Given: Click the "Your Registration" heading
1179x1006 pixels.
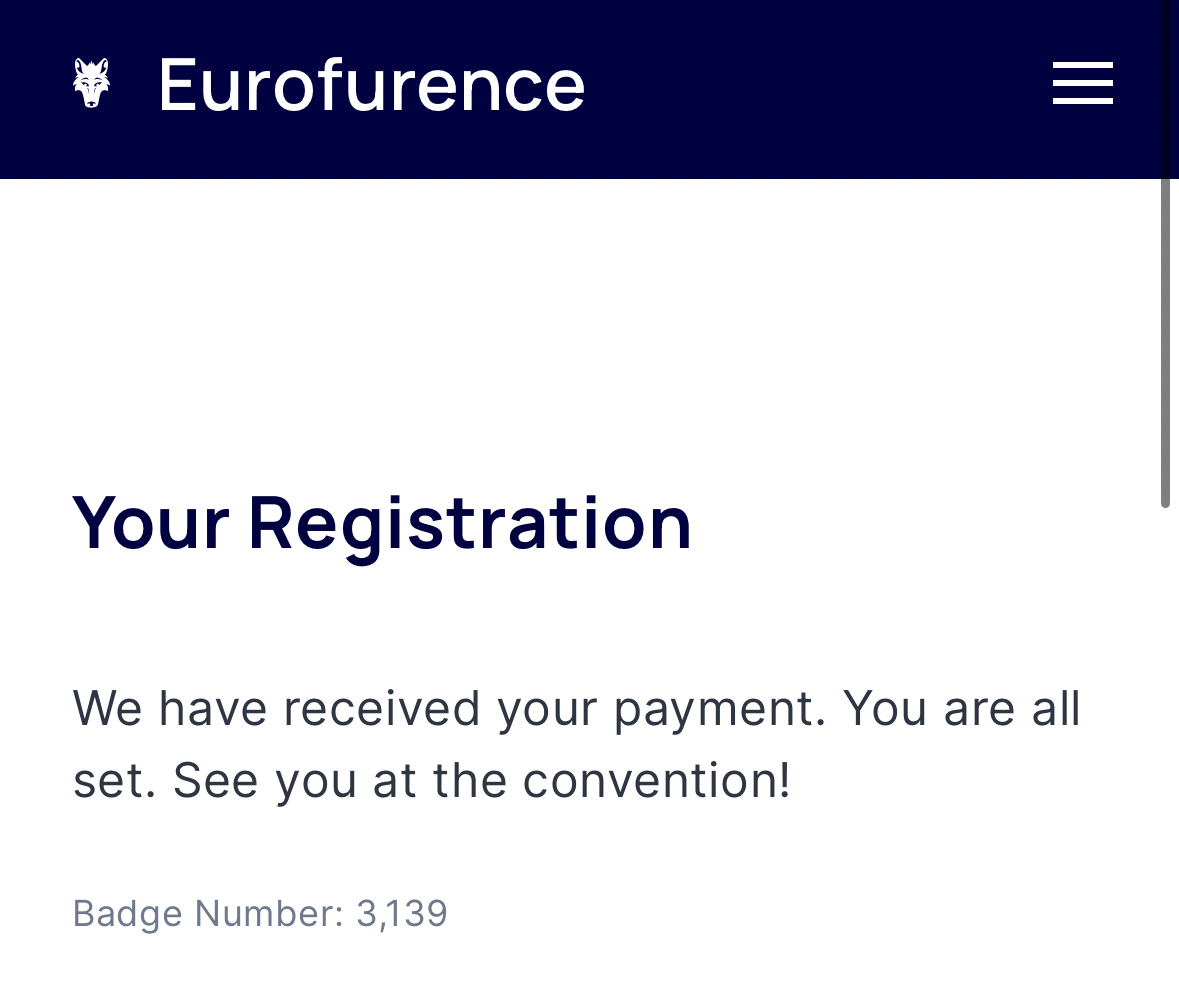Looking at the screenshot, I should pyautogui.click(x=382, y=522).
